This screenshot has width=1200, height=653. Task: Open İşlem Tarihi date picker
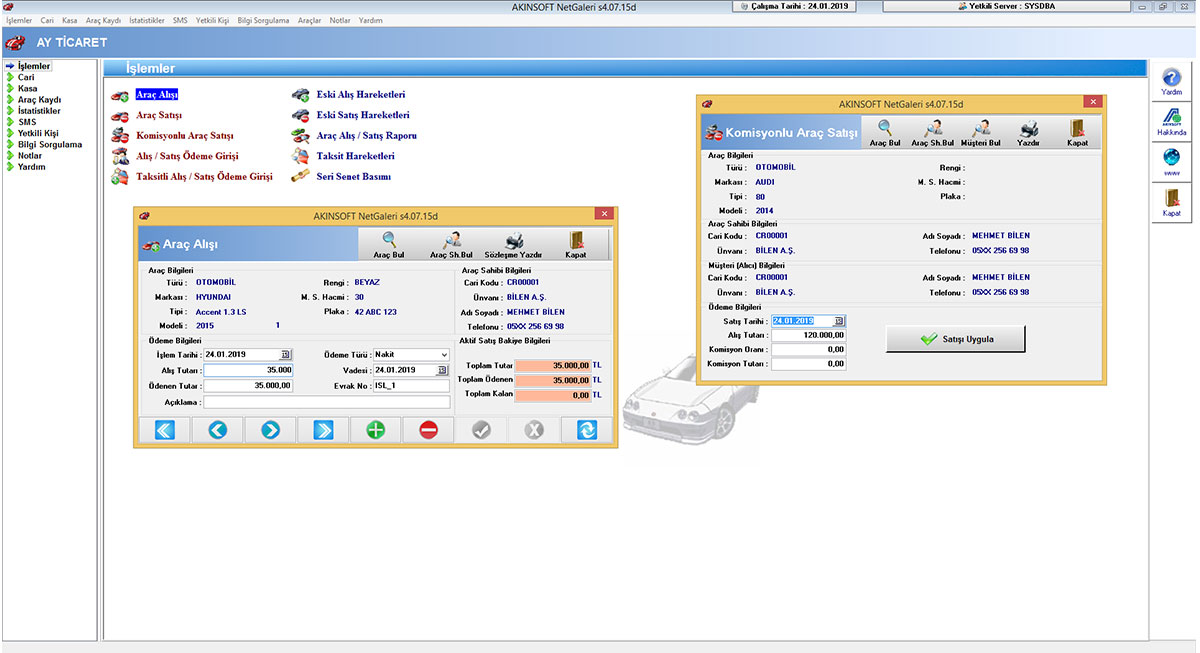click(x=286, y=355)
